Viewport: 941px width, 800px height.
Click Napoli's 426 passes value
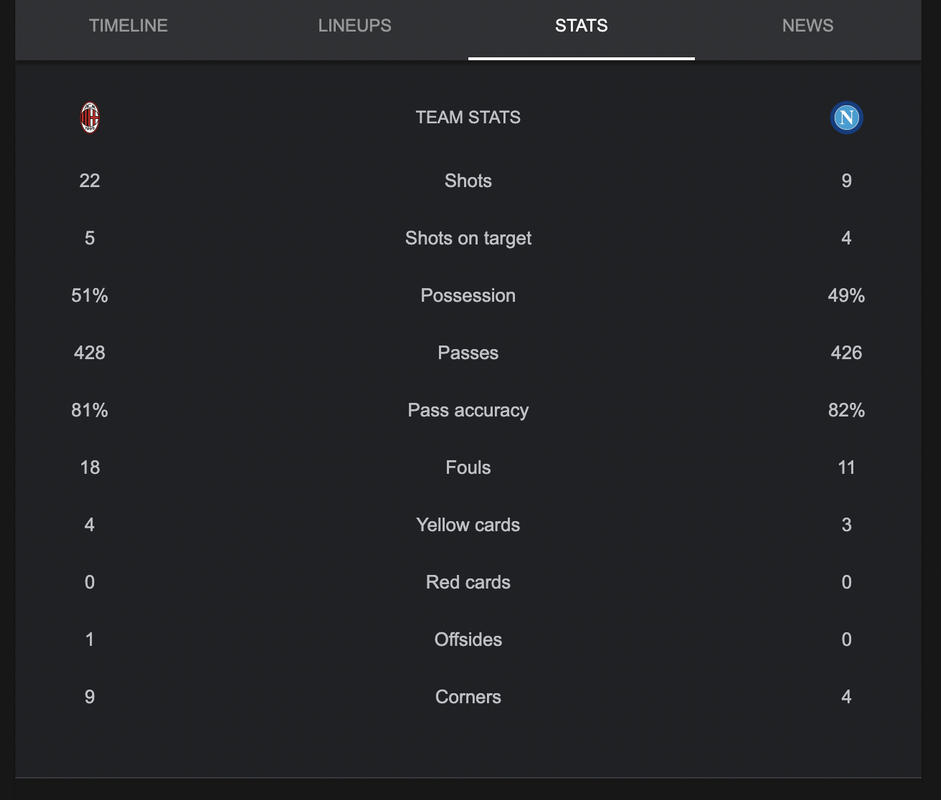(x=846, y=353)
